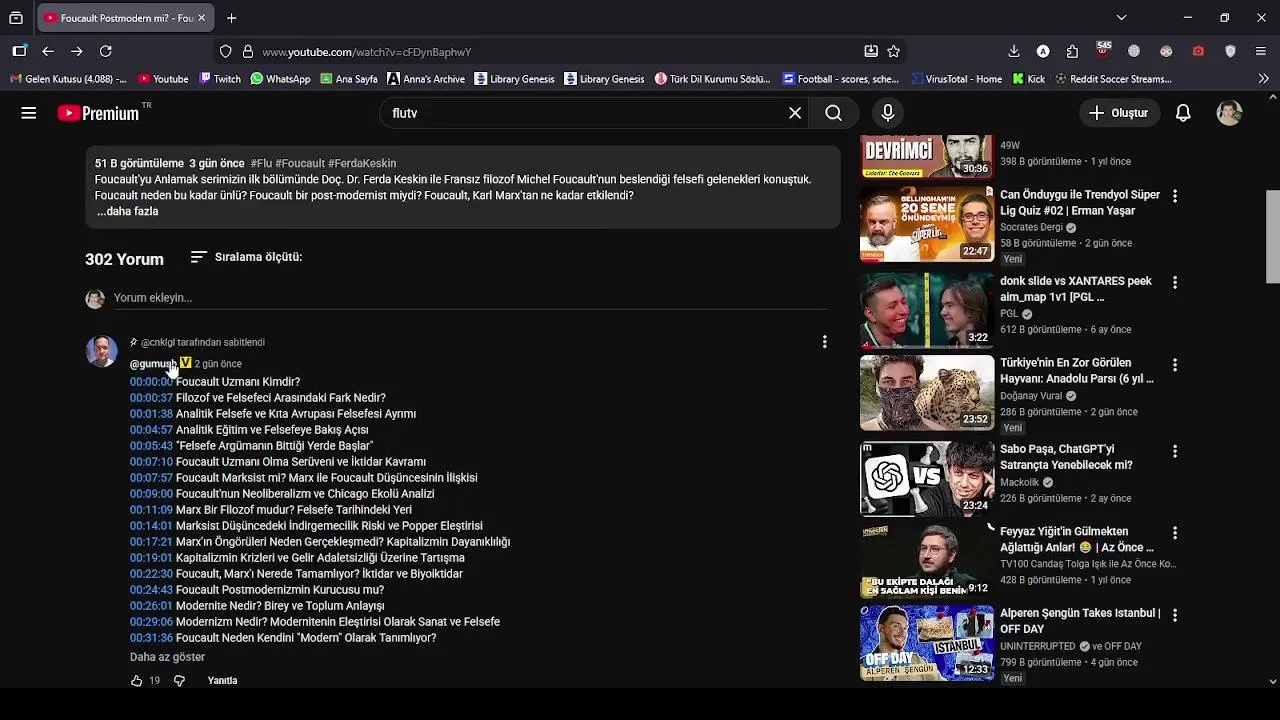Open notifications bell

(1183, 113)
